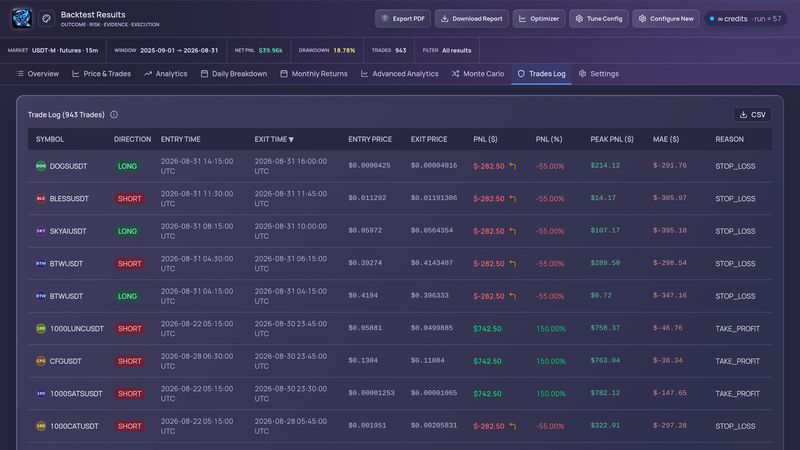Click the MAE value $-395.18
800x450 pixels.
669,230
